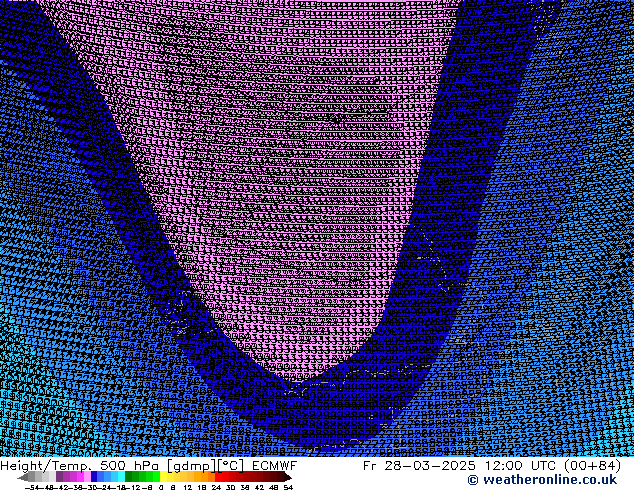Click the time '12:00 UTC'
The width and height of the screenshot is (634, 490).
pos(522,466)
